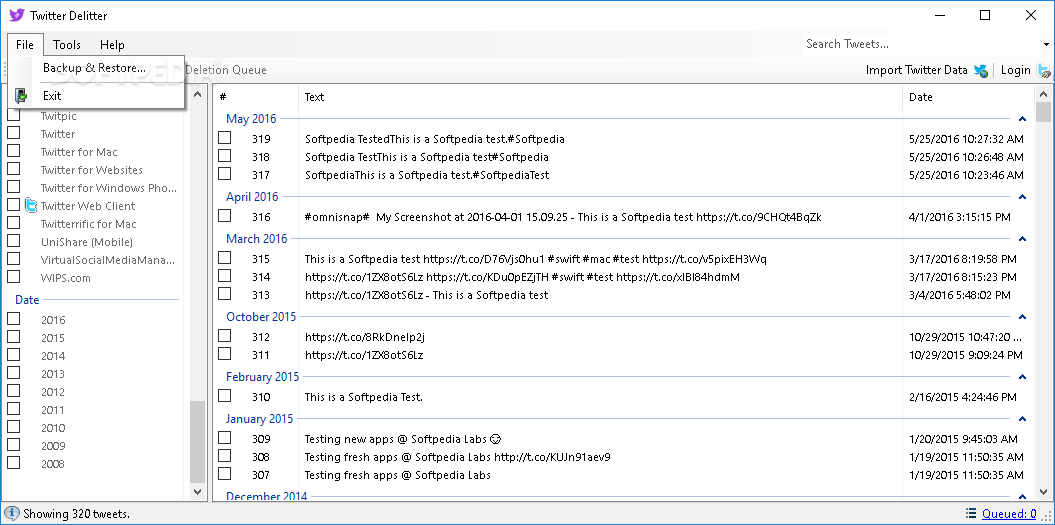Click inside the Search Tweets field
The height and width of the screenshot is (525, 1055).
(922, 44)
